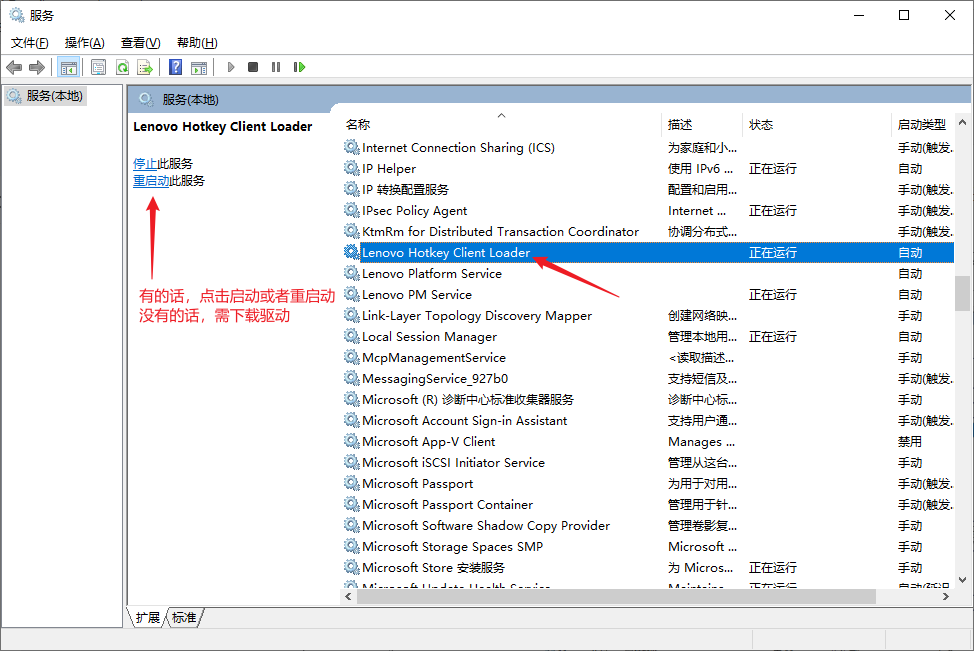Select Microsoft (R) 诊断中心标准收集器服务 row
This screenshot has width=974, height=651.
coord(648,399)
